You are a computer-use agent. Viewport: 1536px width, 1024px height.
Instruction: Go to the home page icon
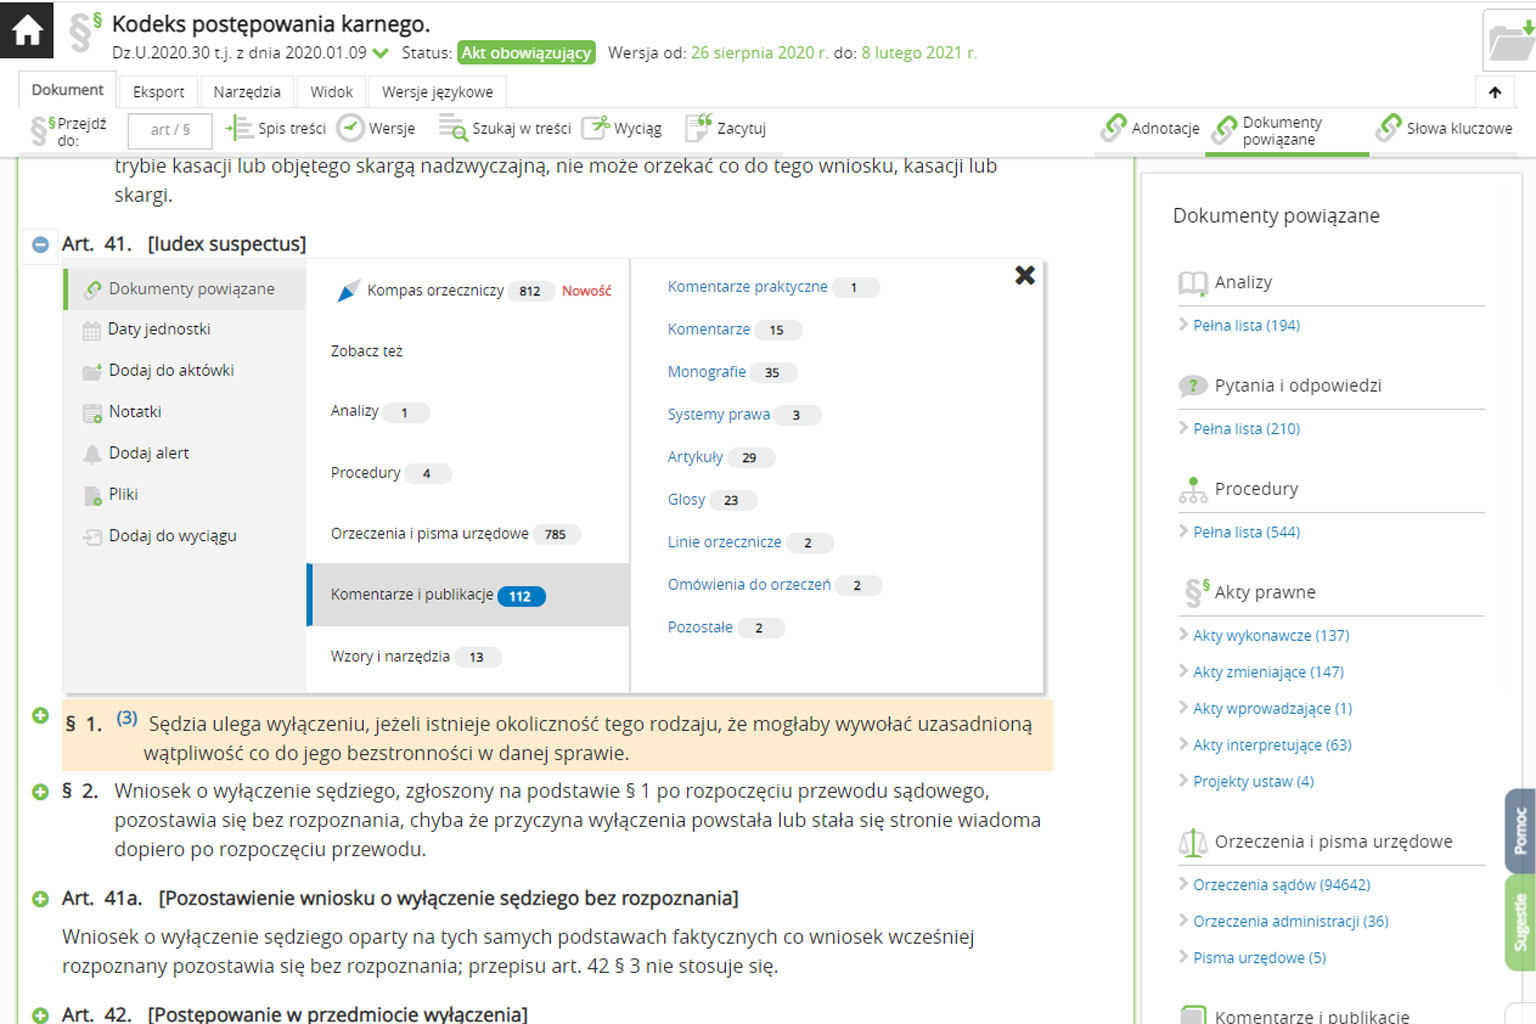[27, 30]
